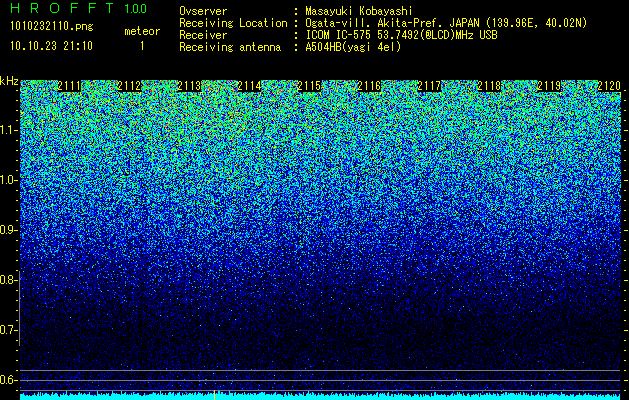Click the 1.1 kHz axis label
The height and width of the screenshot is (400, 629).
point(8,130)
